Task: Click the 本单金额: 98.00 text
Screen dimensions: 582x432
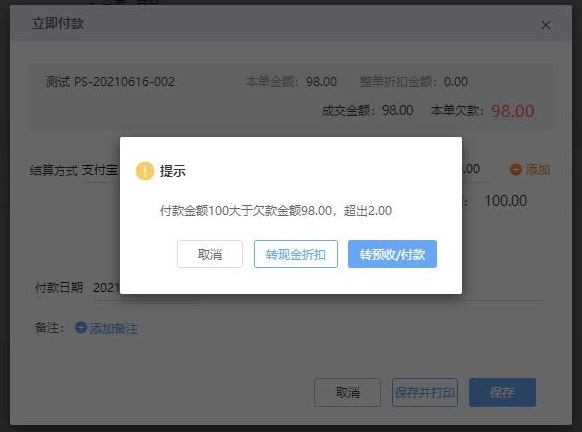Action: tap(291, 81)
